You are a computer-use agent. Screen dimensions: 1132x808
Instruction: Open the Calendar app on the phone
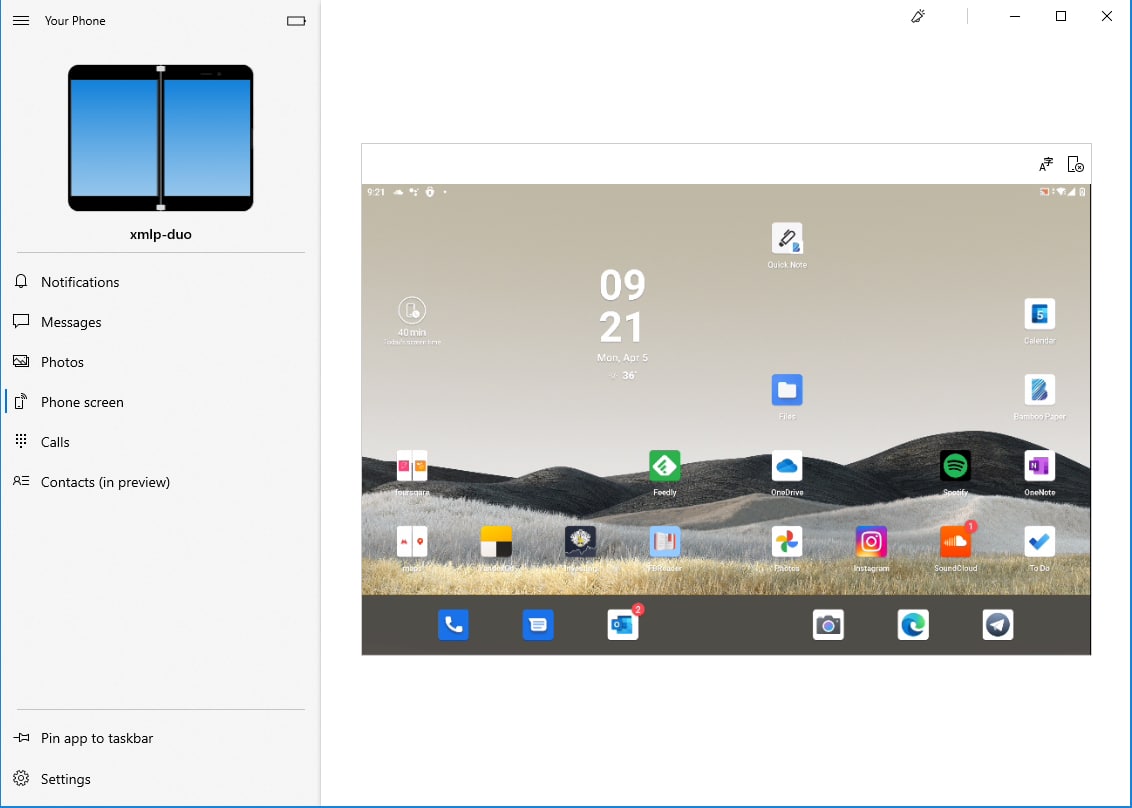point(1040,321)
